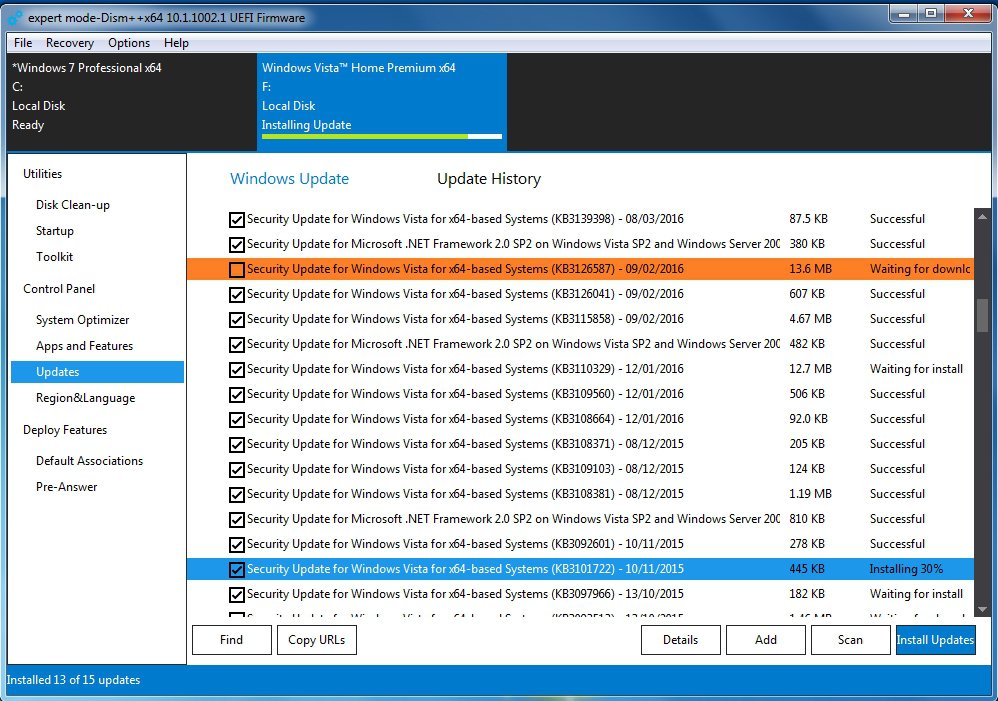Deselect the KB3097966 update checkbox
The height and width of the screenshot is (701, 998).
tap(237, 595)
